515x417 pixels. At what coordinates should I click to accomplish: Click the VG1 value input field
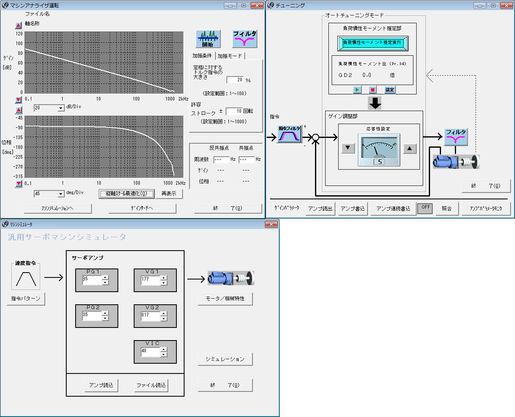(x=150, y=280)
